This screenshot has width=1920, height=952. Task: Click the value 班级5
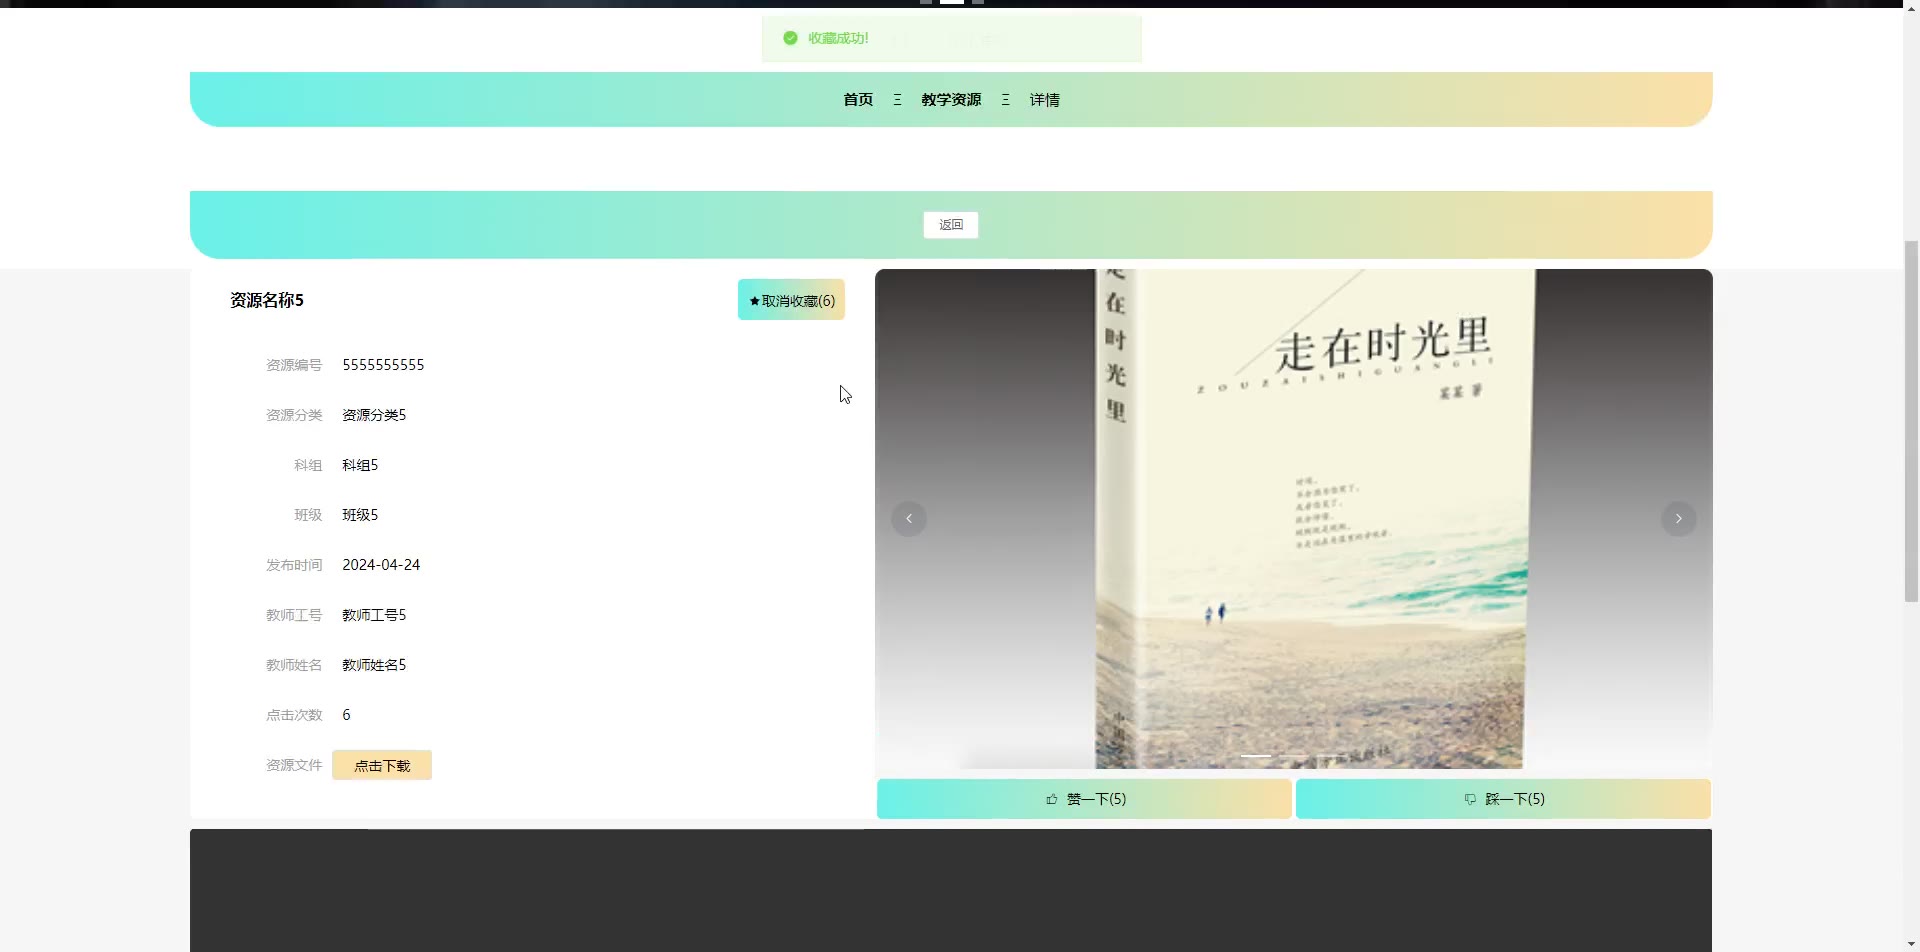[360, 515]
